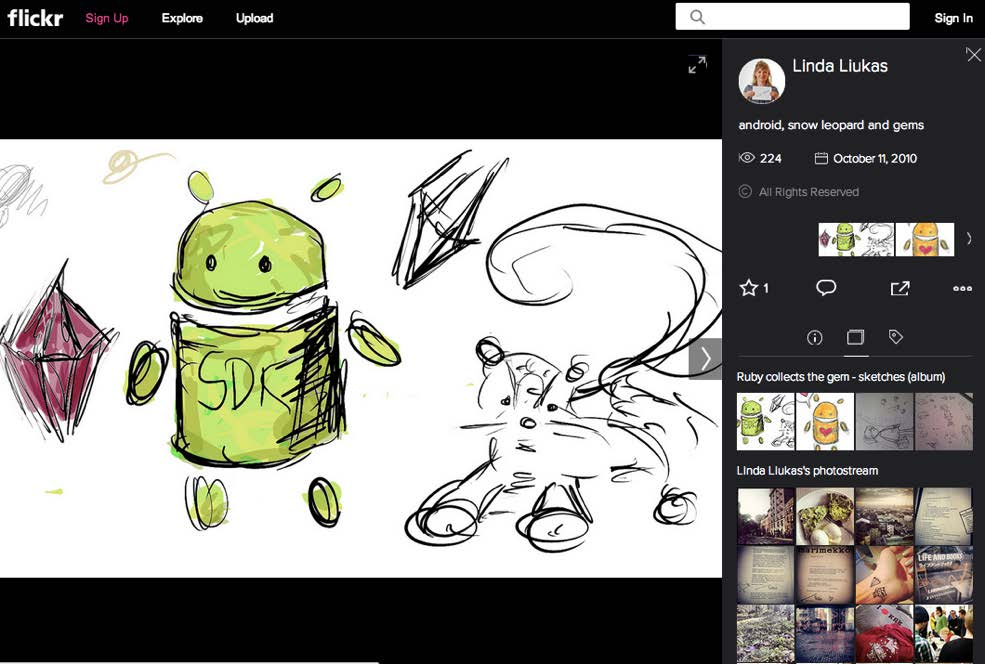This screenshot has height=664, width=985.
Task: Open Linda Liukas name link
Action: tap(840, 66)
